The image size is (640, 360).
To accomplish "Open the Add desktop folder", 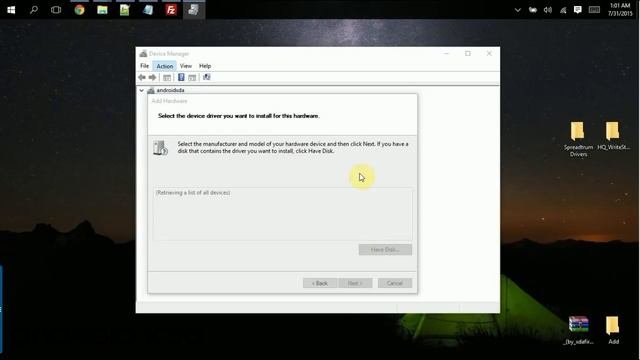I will coord(613,330).
